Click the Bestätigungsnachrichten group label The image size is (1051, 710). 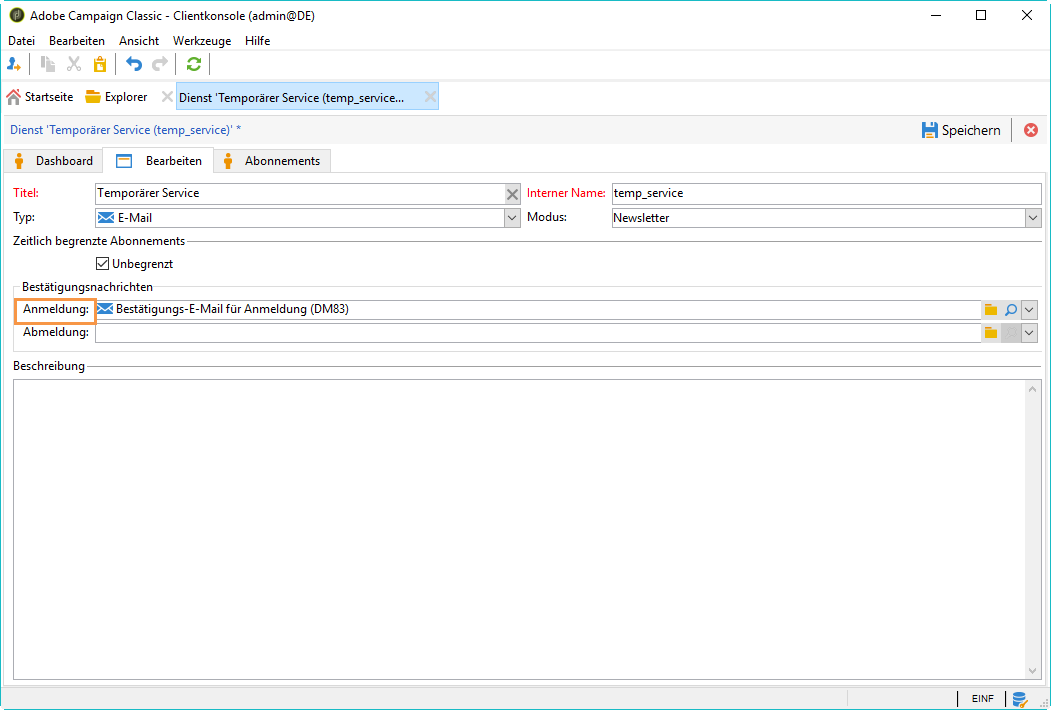(x=88, y=287)
